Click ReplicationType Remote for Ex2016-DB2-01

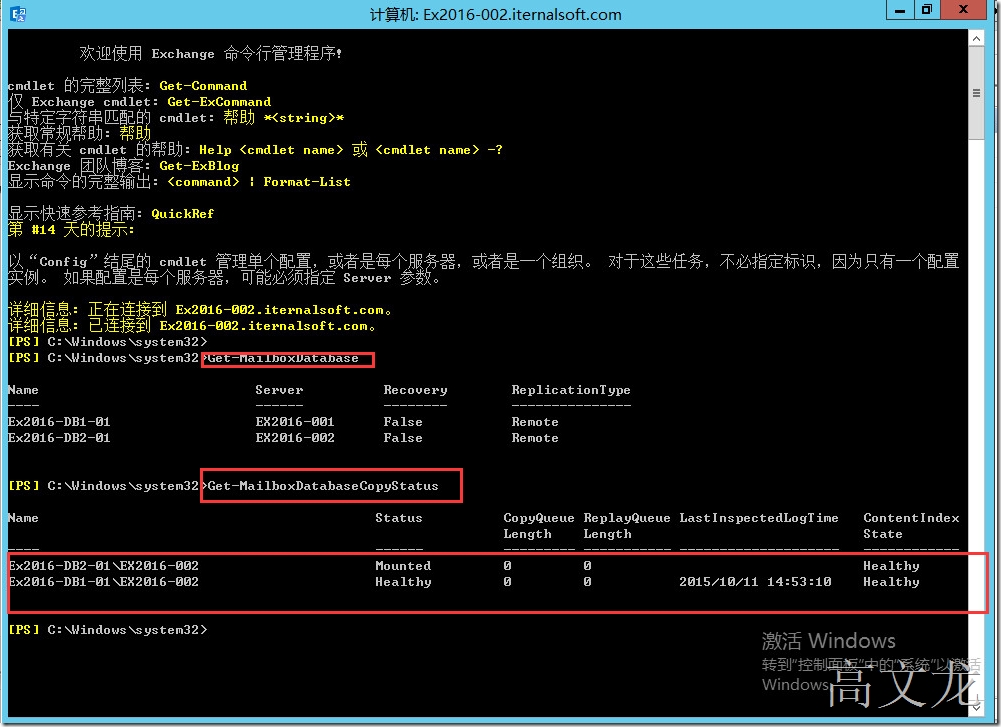point(535,438)
